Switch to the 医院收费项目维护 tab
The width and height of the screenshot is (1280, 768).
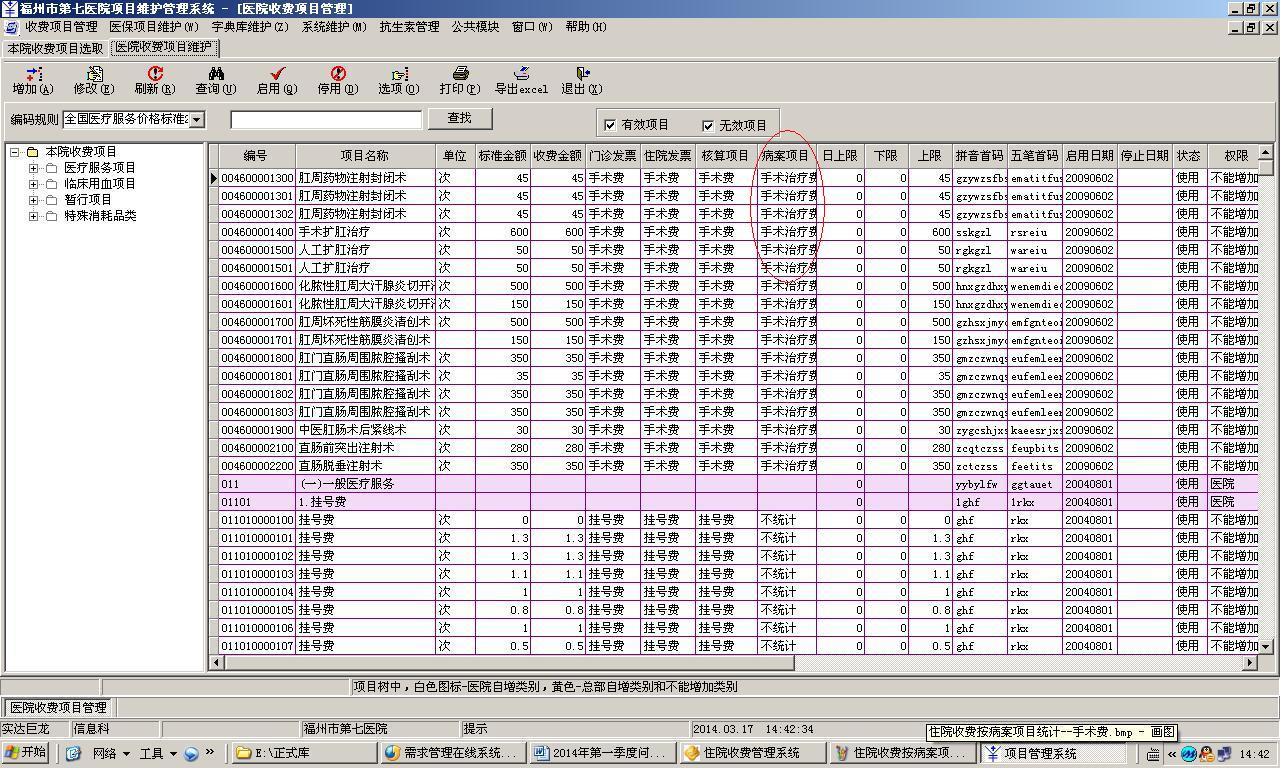tap(164, 47)
